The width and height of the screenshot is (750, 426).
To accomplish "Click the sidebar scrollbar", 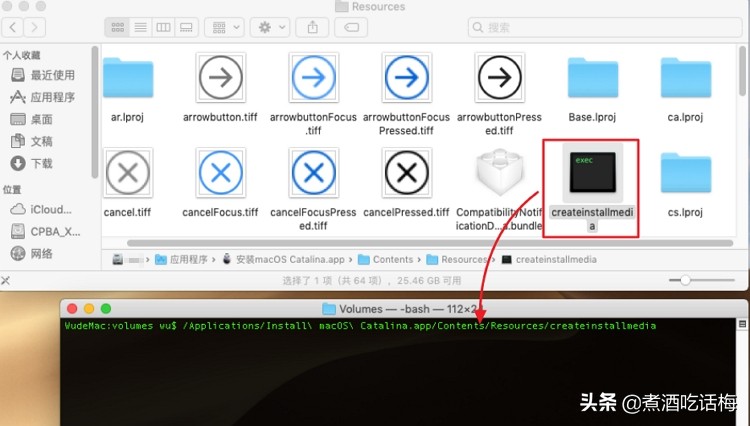I will [95, 112].
